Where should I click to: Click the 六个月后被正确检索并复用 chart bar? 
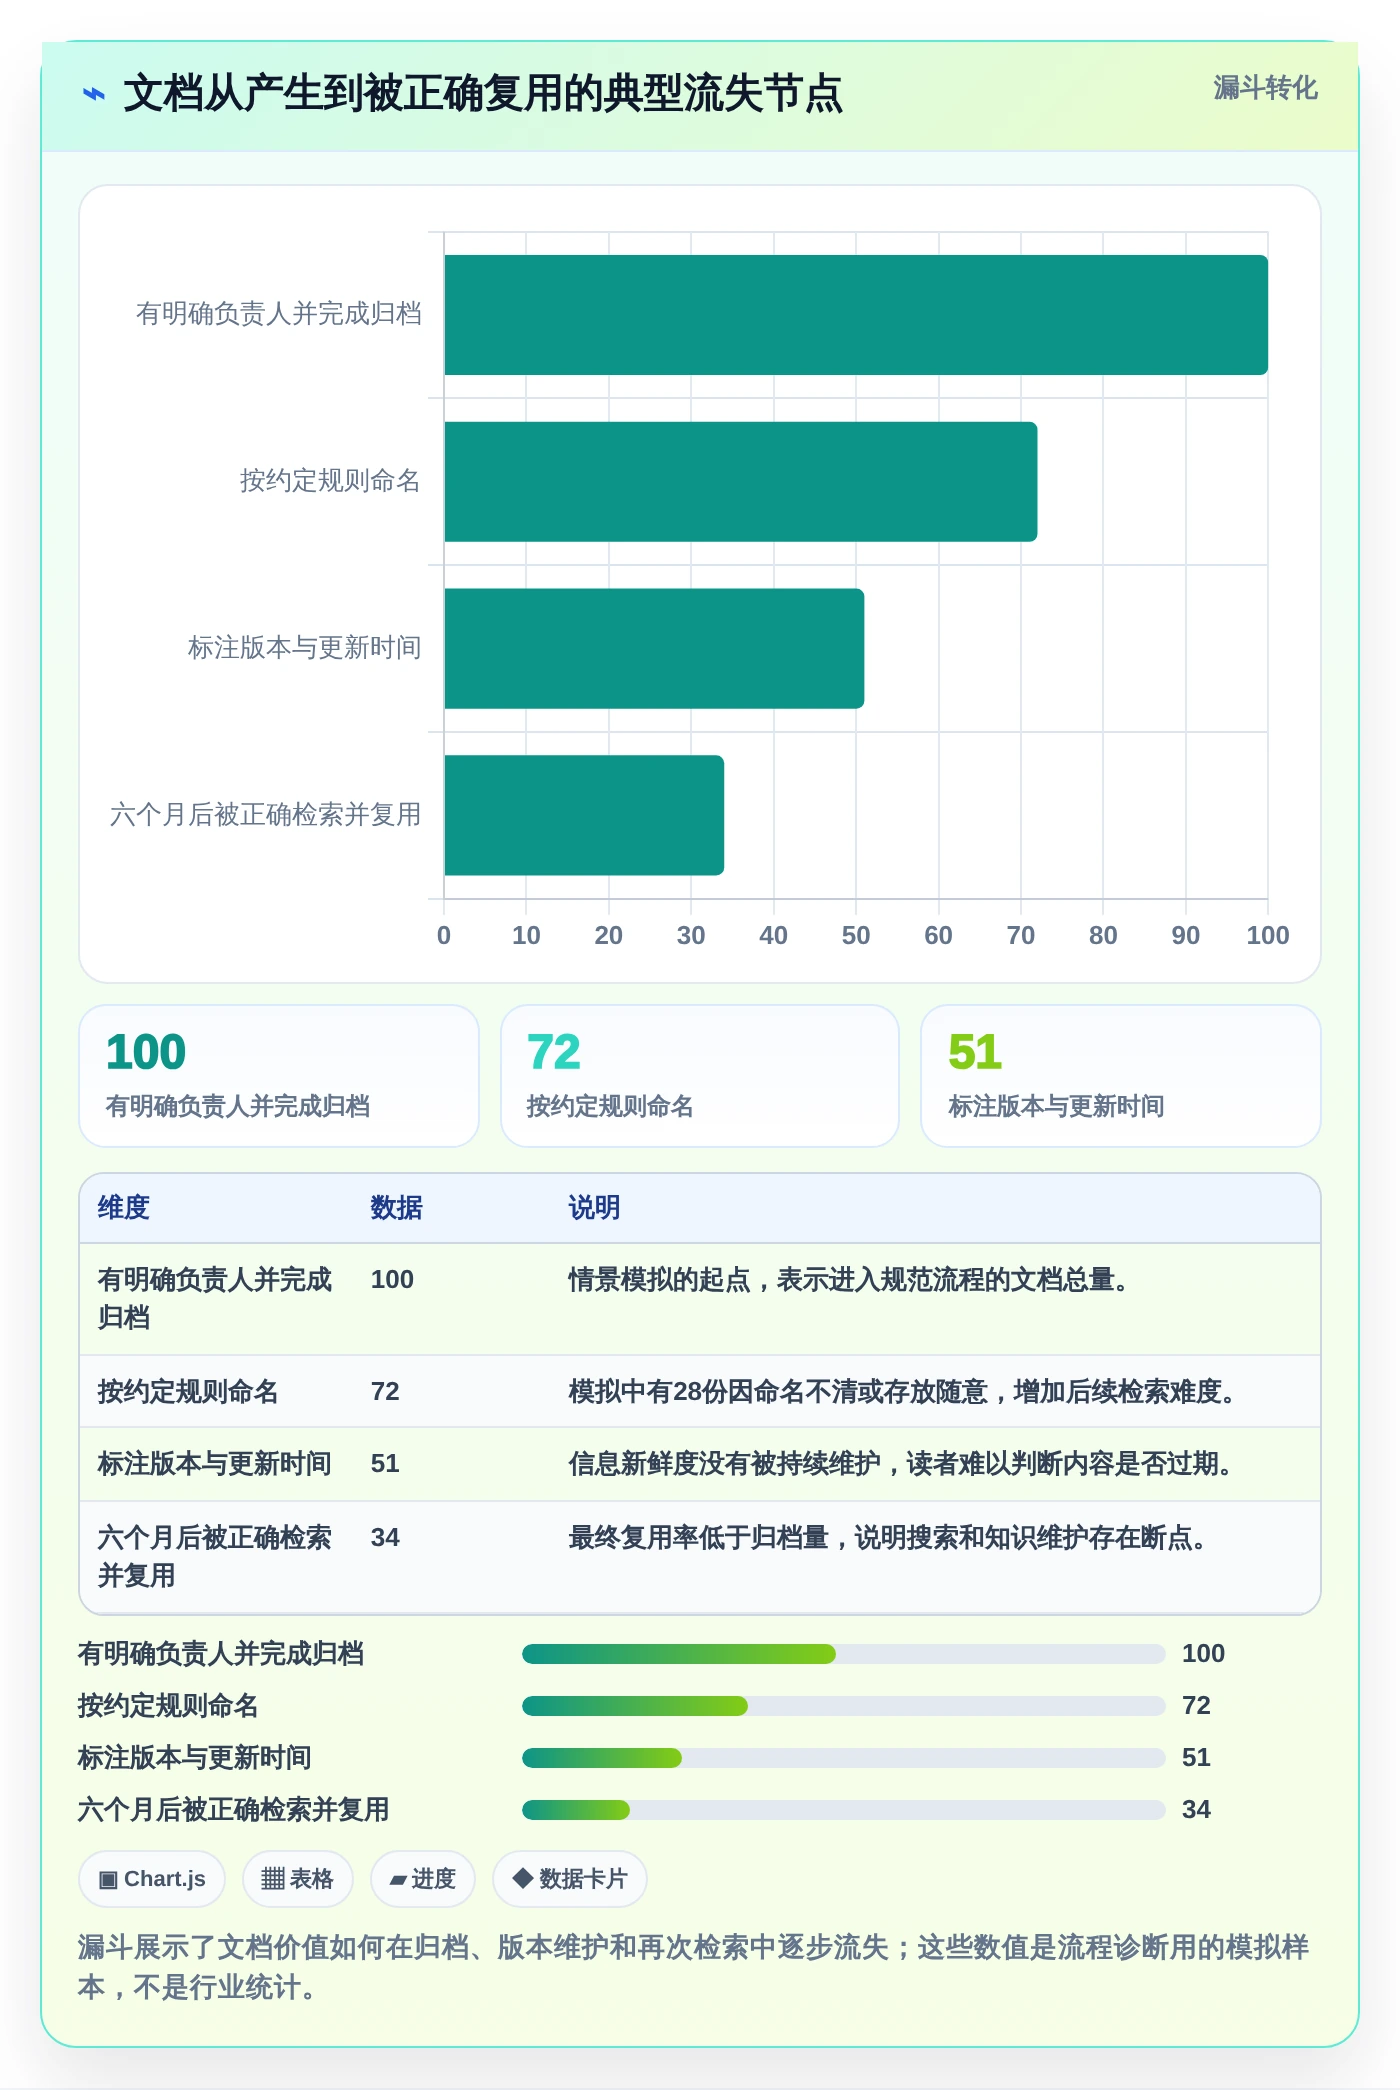[x=584, y=815]
